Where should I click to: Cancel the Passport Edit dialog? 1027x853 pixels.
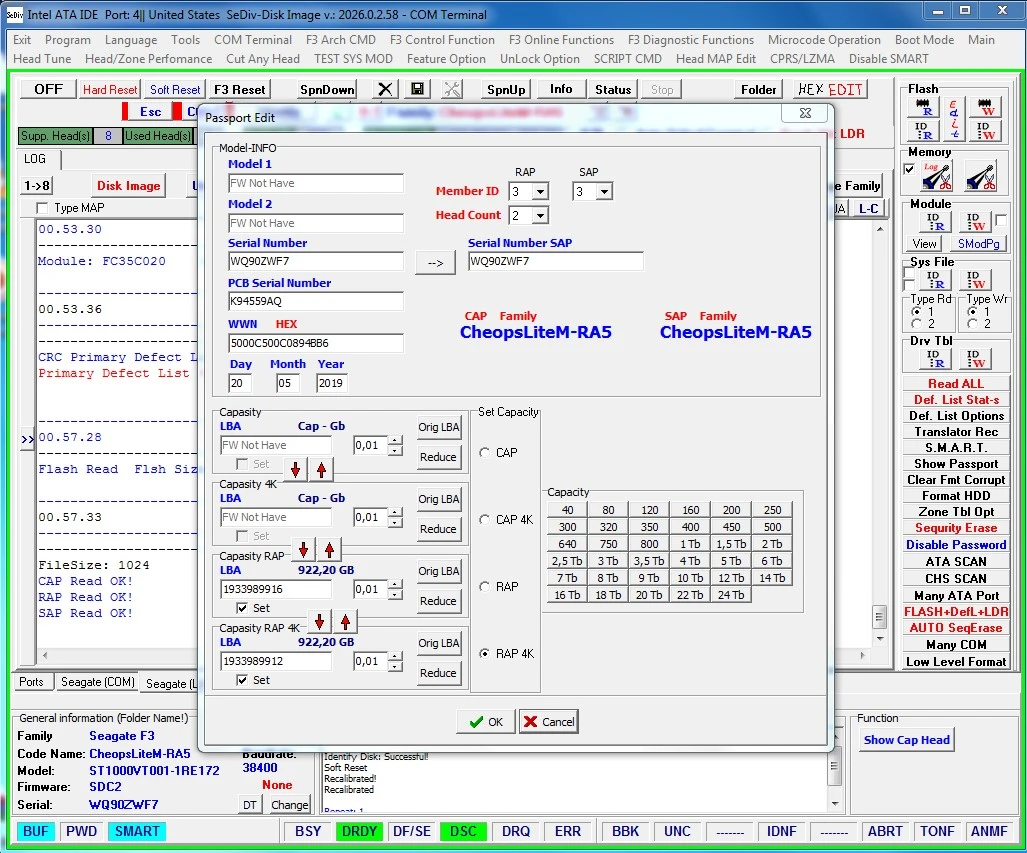[549, 722]
